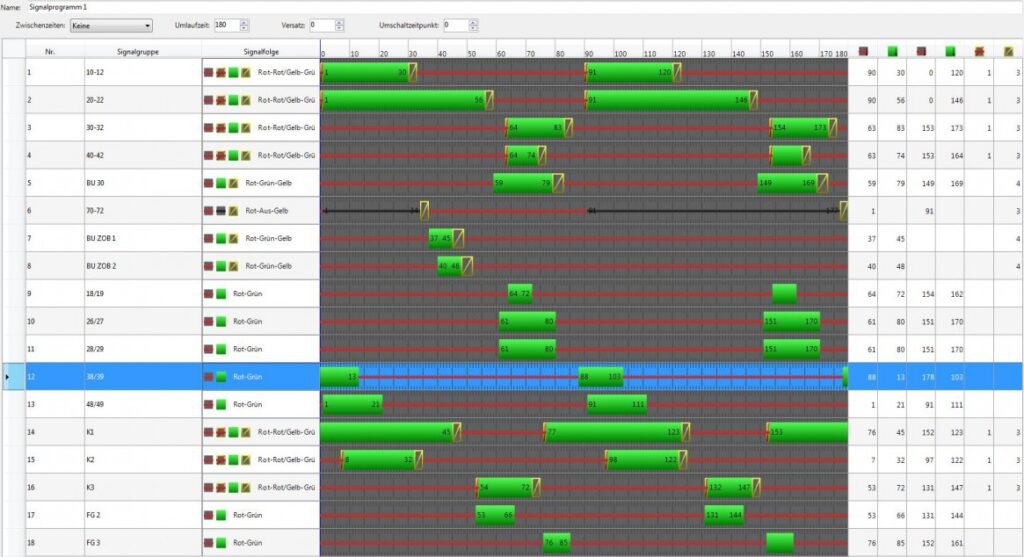Click the Umschaltzeitpunkt value field

455,25
